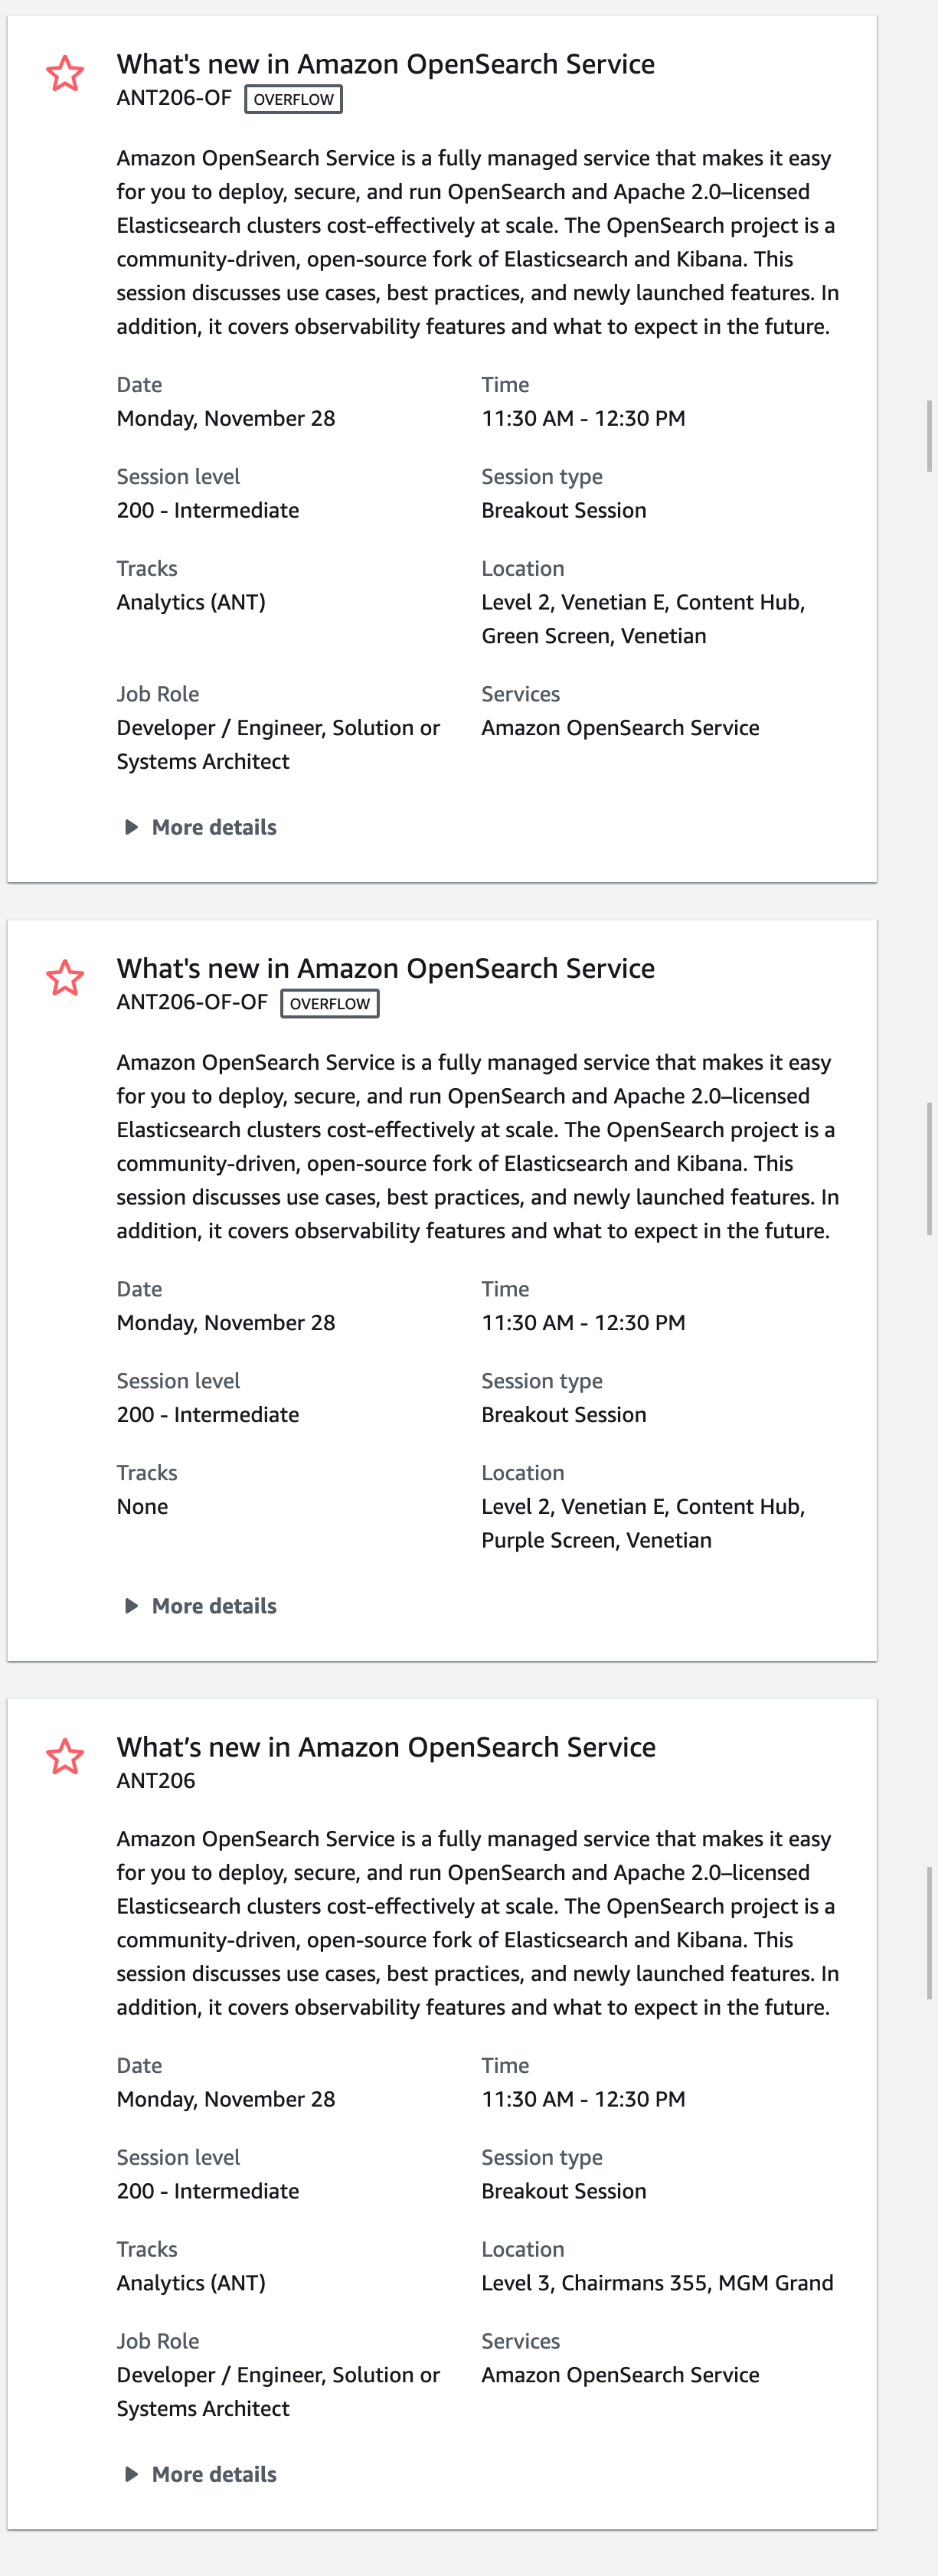Click the Amazon OpenSearch Service name under Services
Viewport: 938px width, 2576px height.
[x=620, y=727]
